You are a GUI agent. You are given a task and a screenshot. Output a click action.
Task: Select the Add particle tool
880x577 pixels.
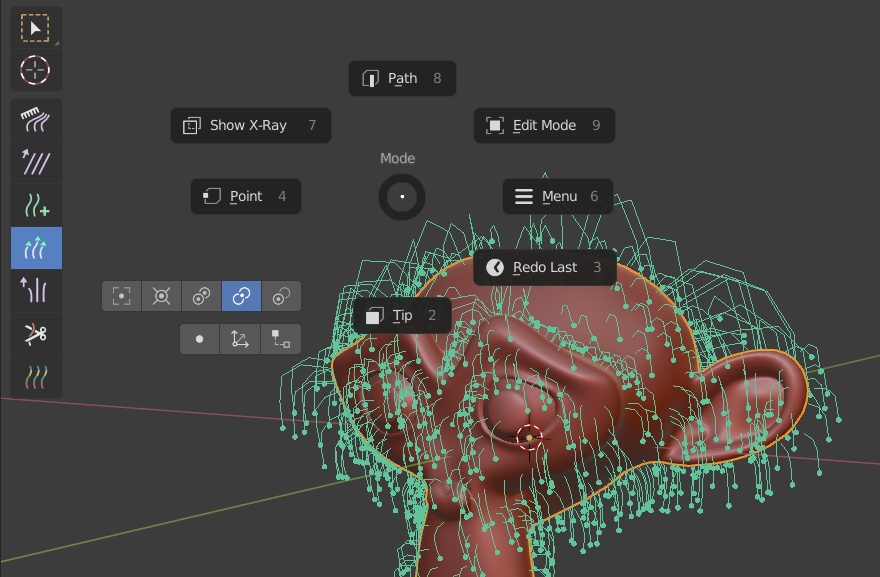click(x=36, y=205)
